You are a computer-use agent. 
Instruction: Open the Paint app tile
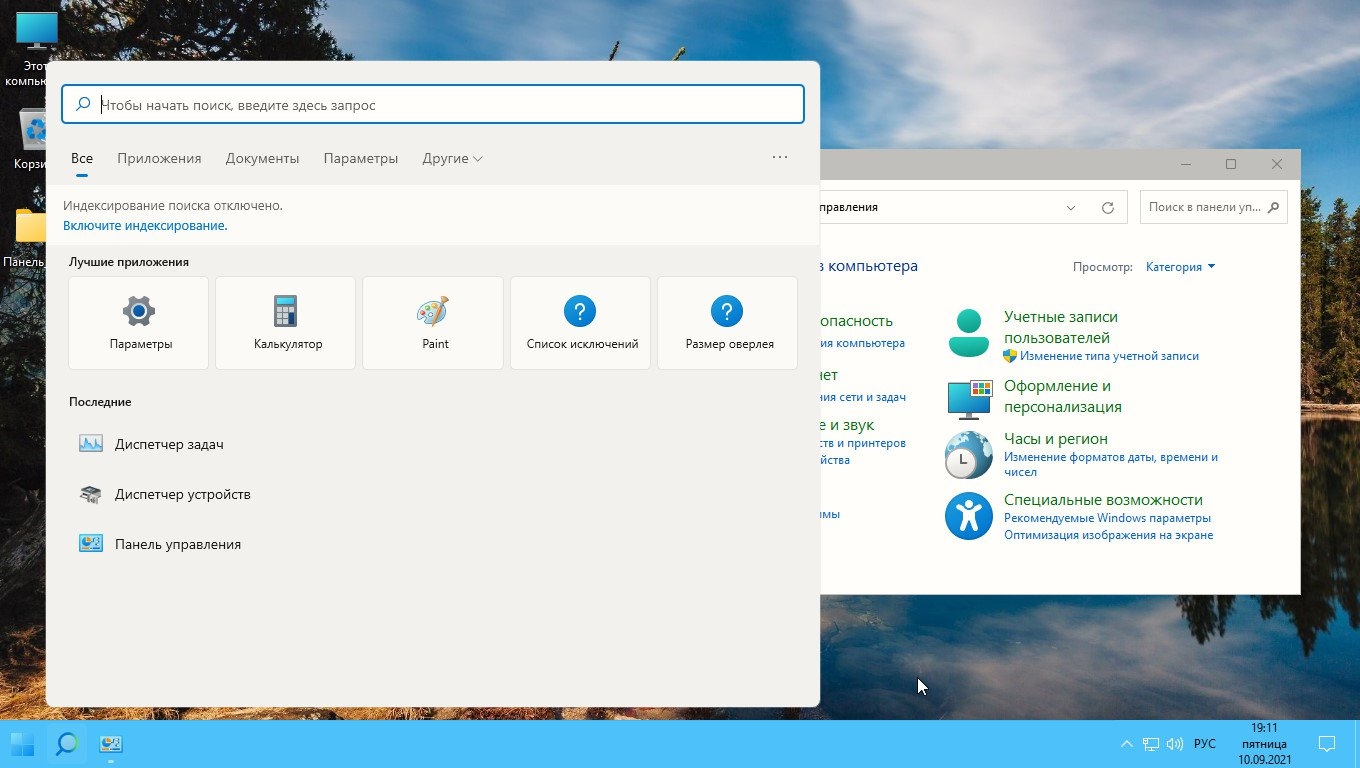(433, 323)
